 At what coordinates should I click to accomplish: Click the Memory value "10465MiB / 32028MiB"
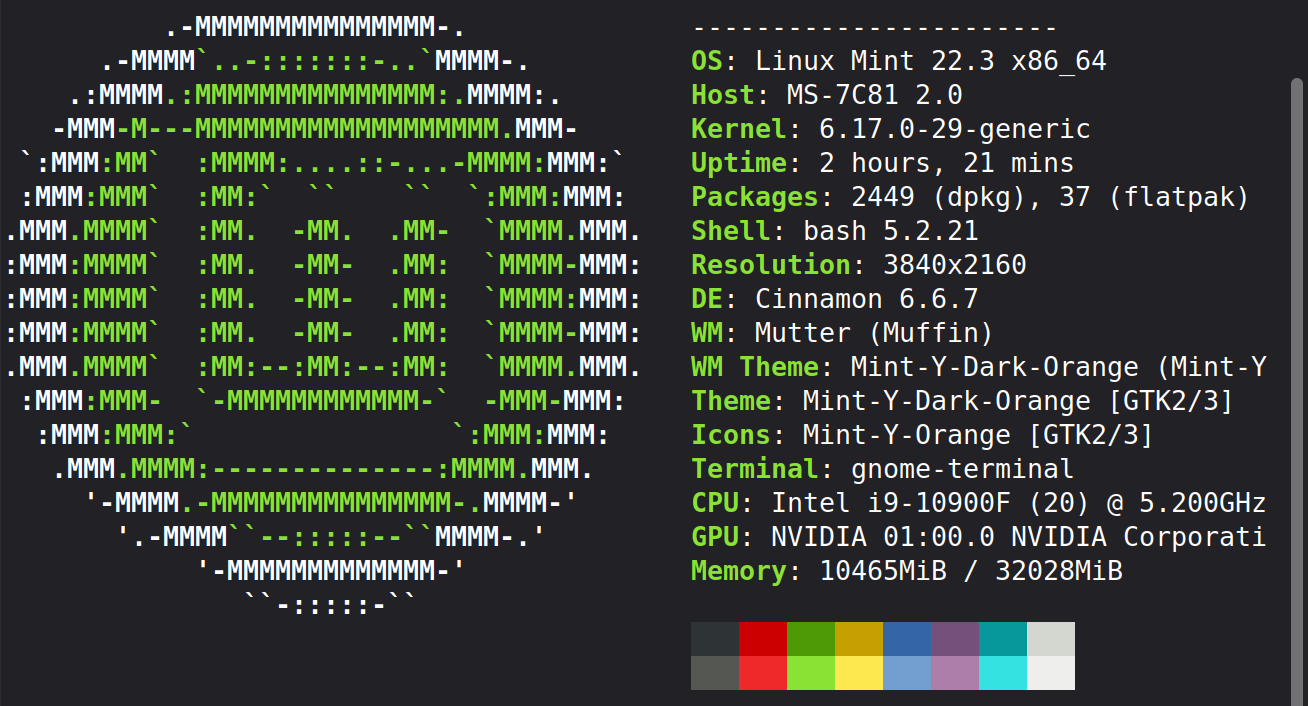[x=971, y=572]
